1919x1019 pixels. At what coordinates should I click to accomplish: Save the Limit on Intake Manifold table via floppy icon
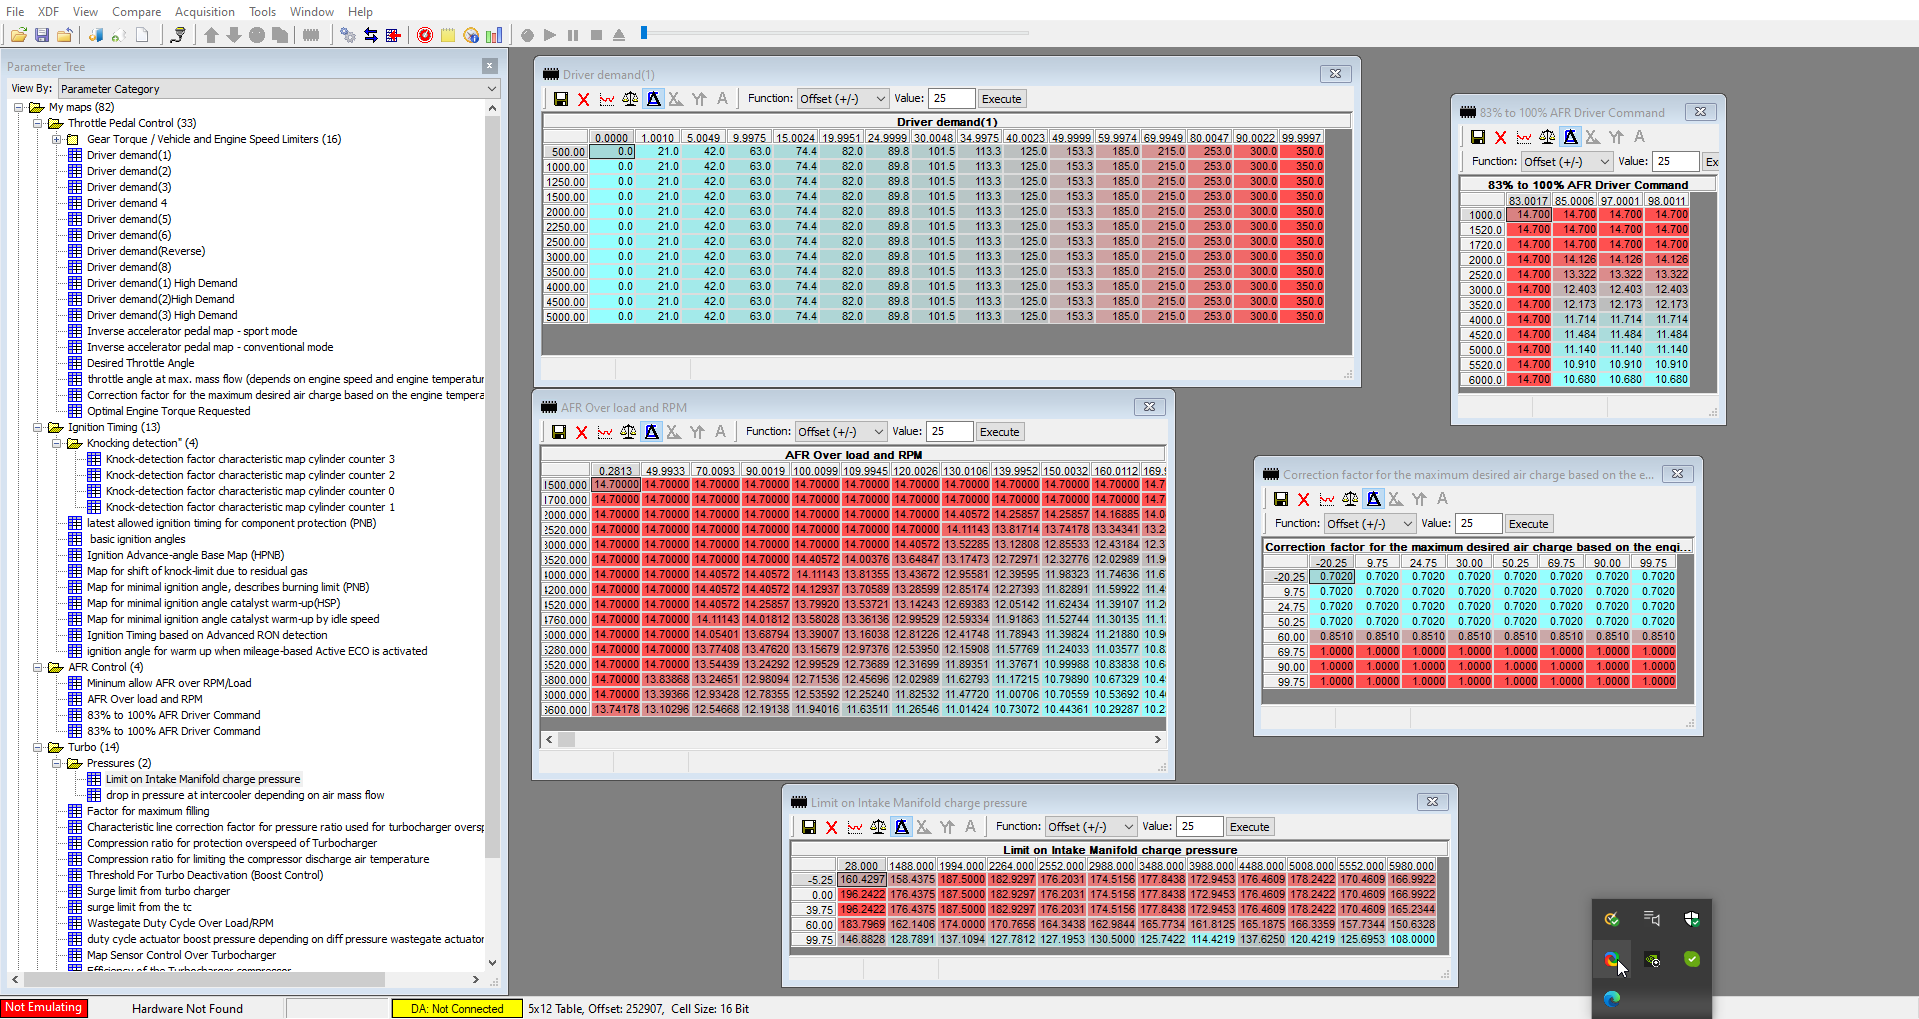[x=809, y=827]
